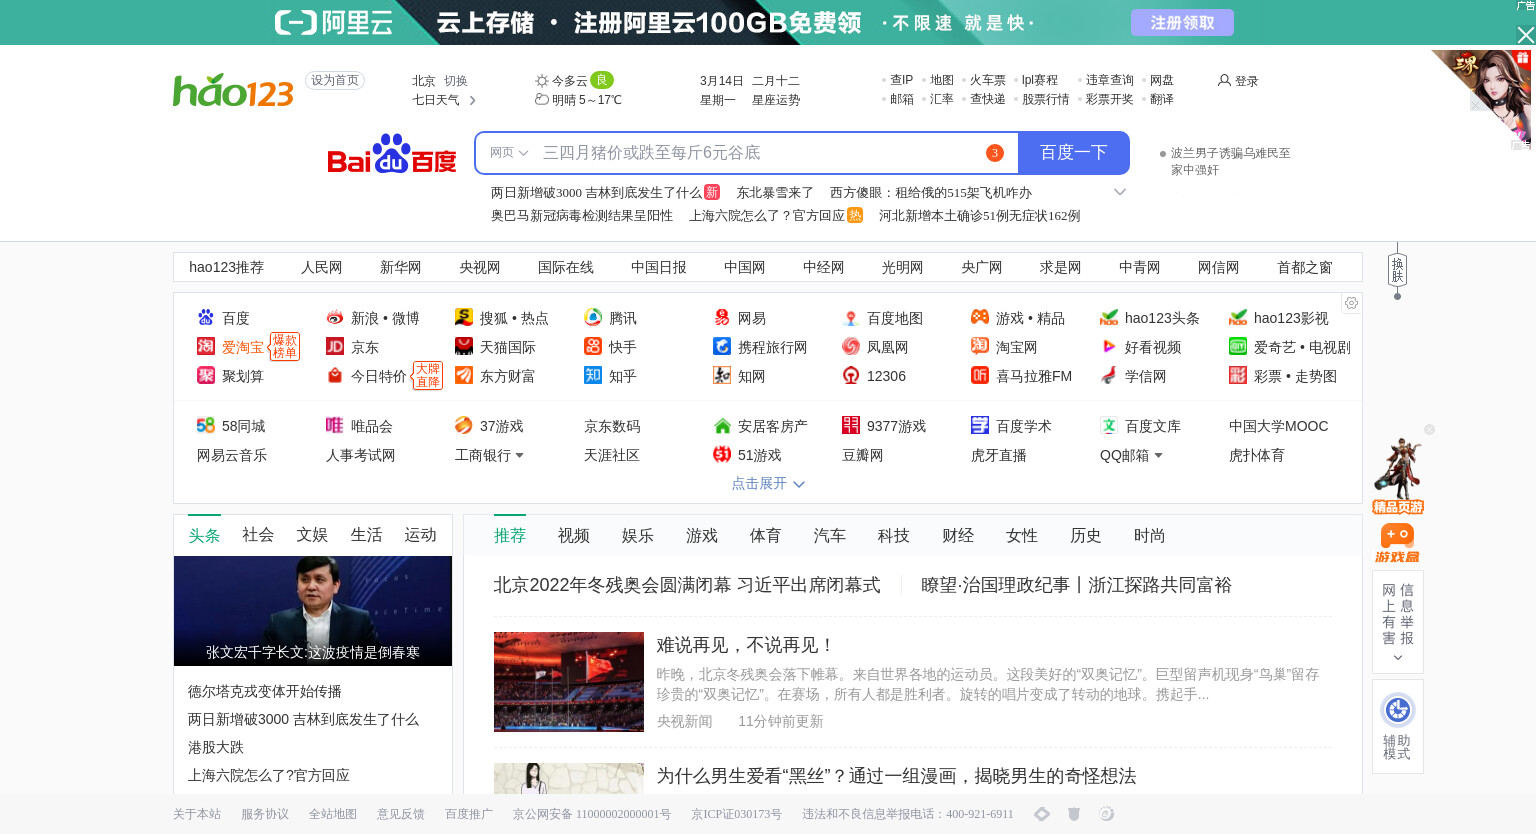Viewport: 1536px width, 834px height.
Task: Open the Baidu Maps pin icon
Action: coord(851,318)
